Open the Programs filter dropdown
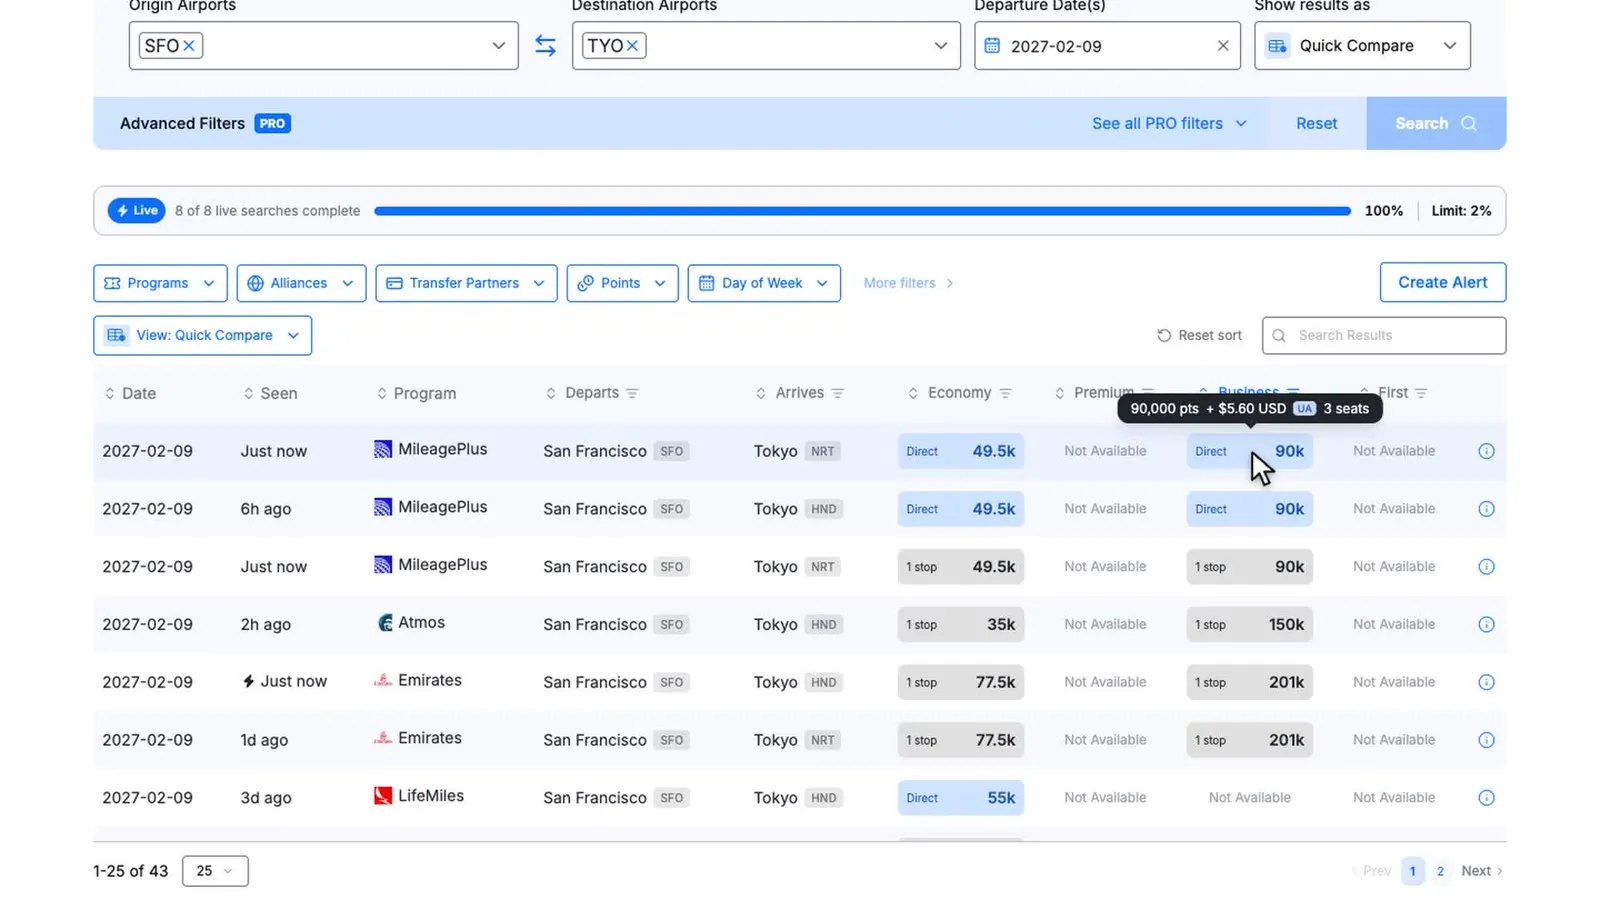 (x=160, y=283)
